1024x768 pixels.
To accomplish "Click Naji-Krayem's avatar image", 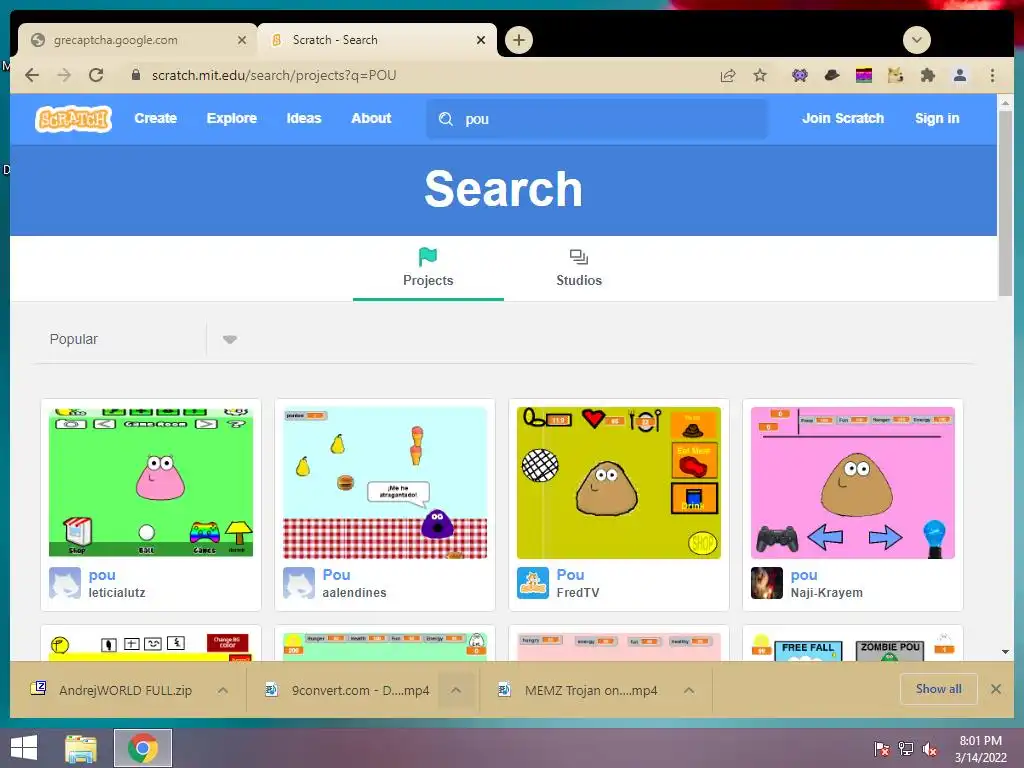I will [767, 583].
